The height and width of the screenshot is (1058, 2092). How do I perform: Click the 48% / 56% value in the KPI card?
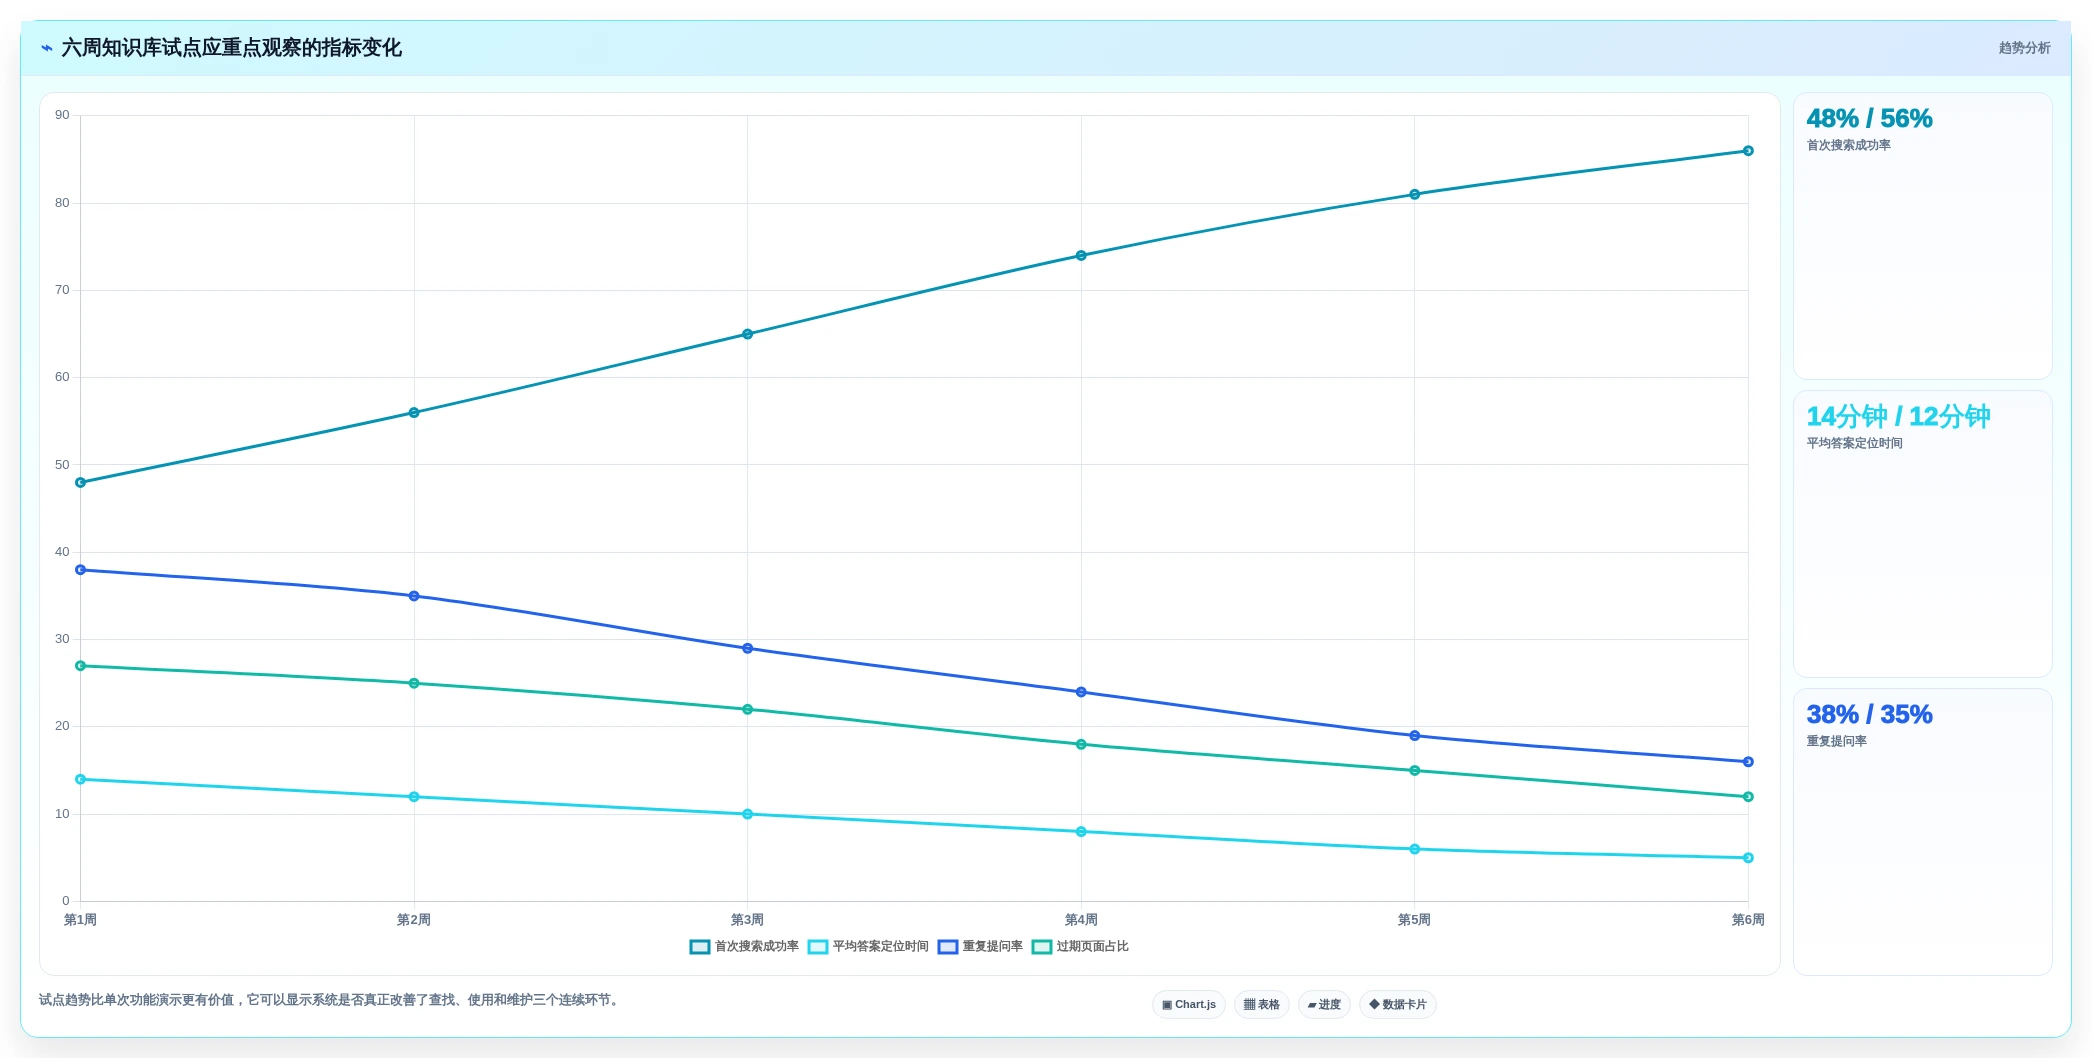coord(1869,119)
